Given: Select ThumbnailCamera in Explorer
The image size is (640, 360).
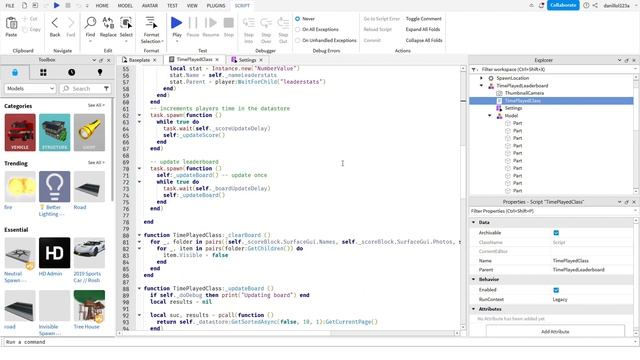Looking at the screenshot, I should pos(524,93).
